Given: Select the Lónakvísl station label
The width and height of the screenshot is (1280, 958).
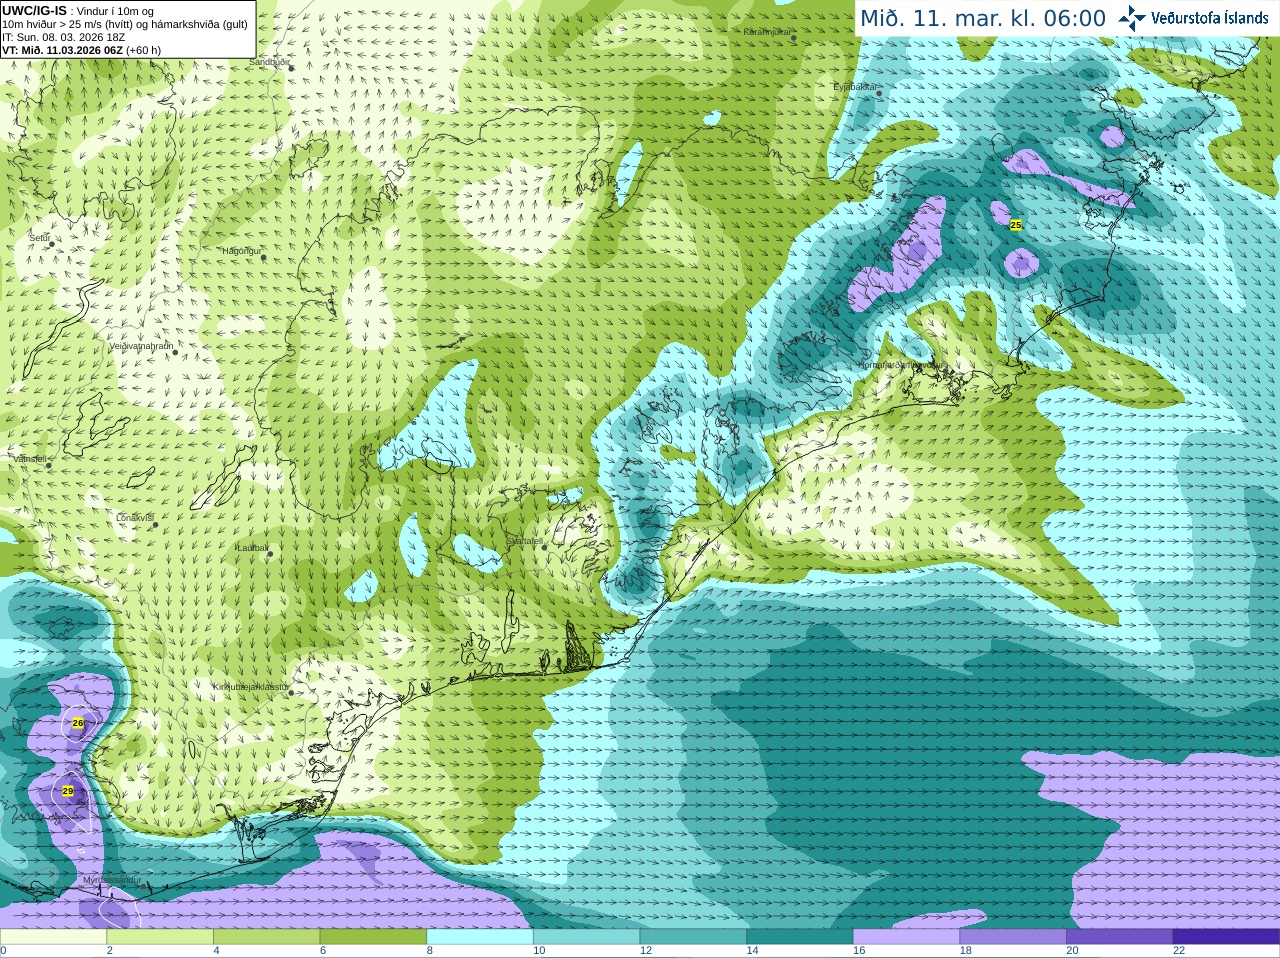Looking at the screenshot, I should tap(135, 518).
